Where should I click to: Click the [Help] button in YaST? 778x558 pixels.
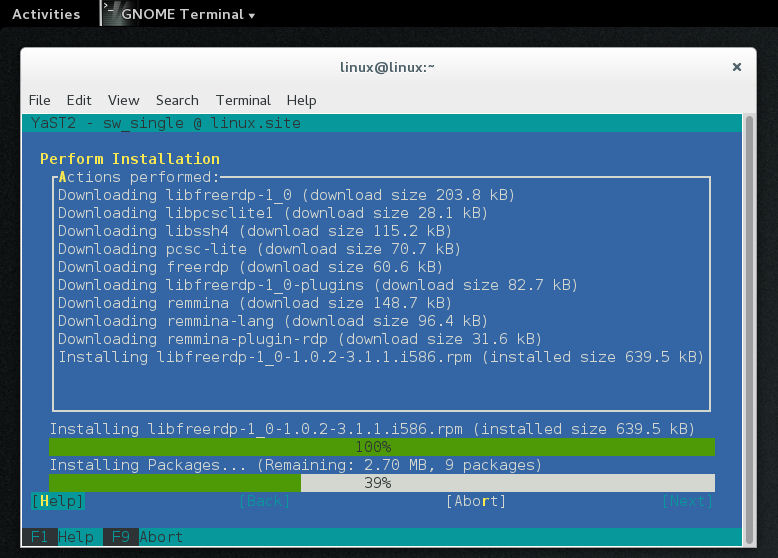click(x=58, y=501)
